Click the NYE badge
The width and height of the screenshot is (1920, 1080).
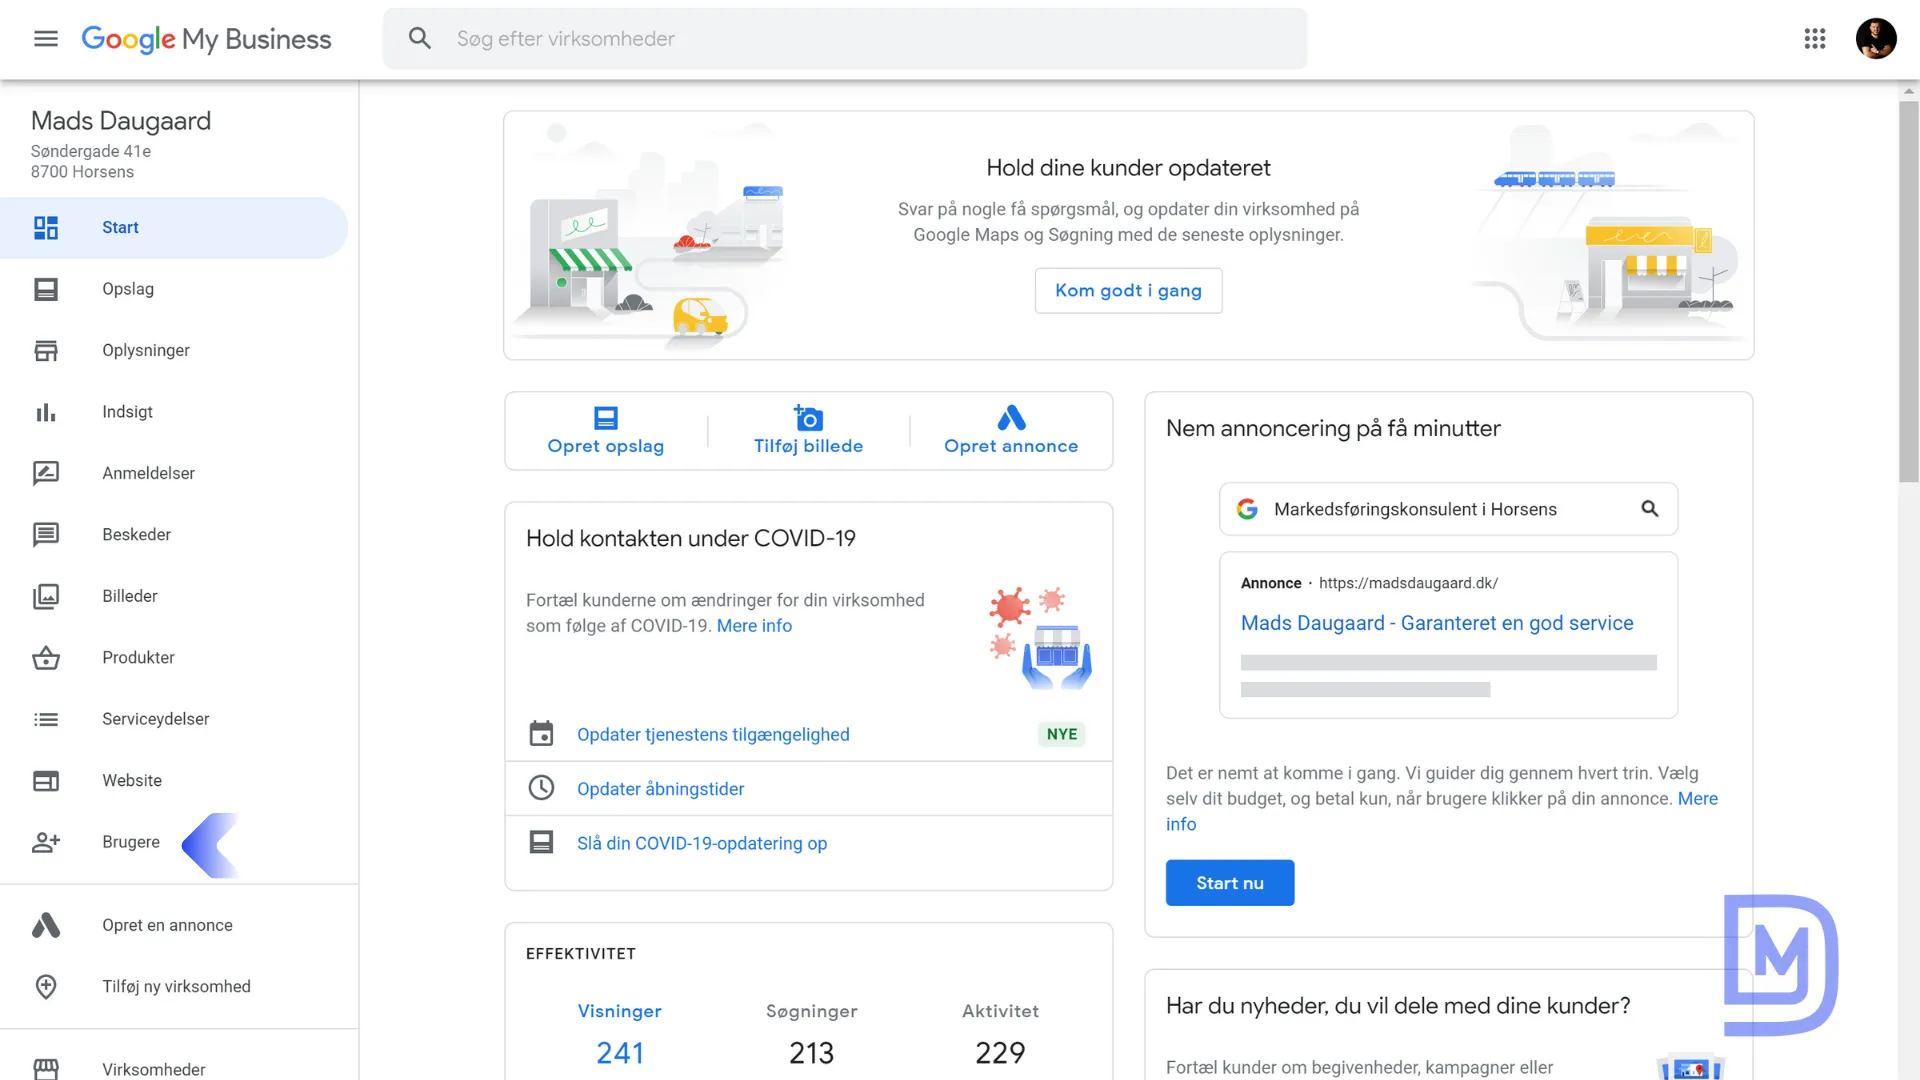[x=1062, y=734]
